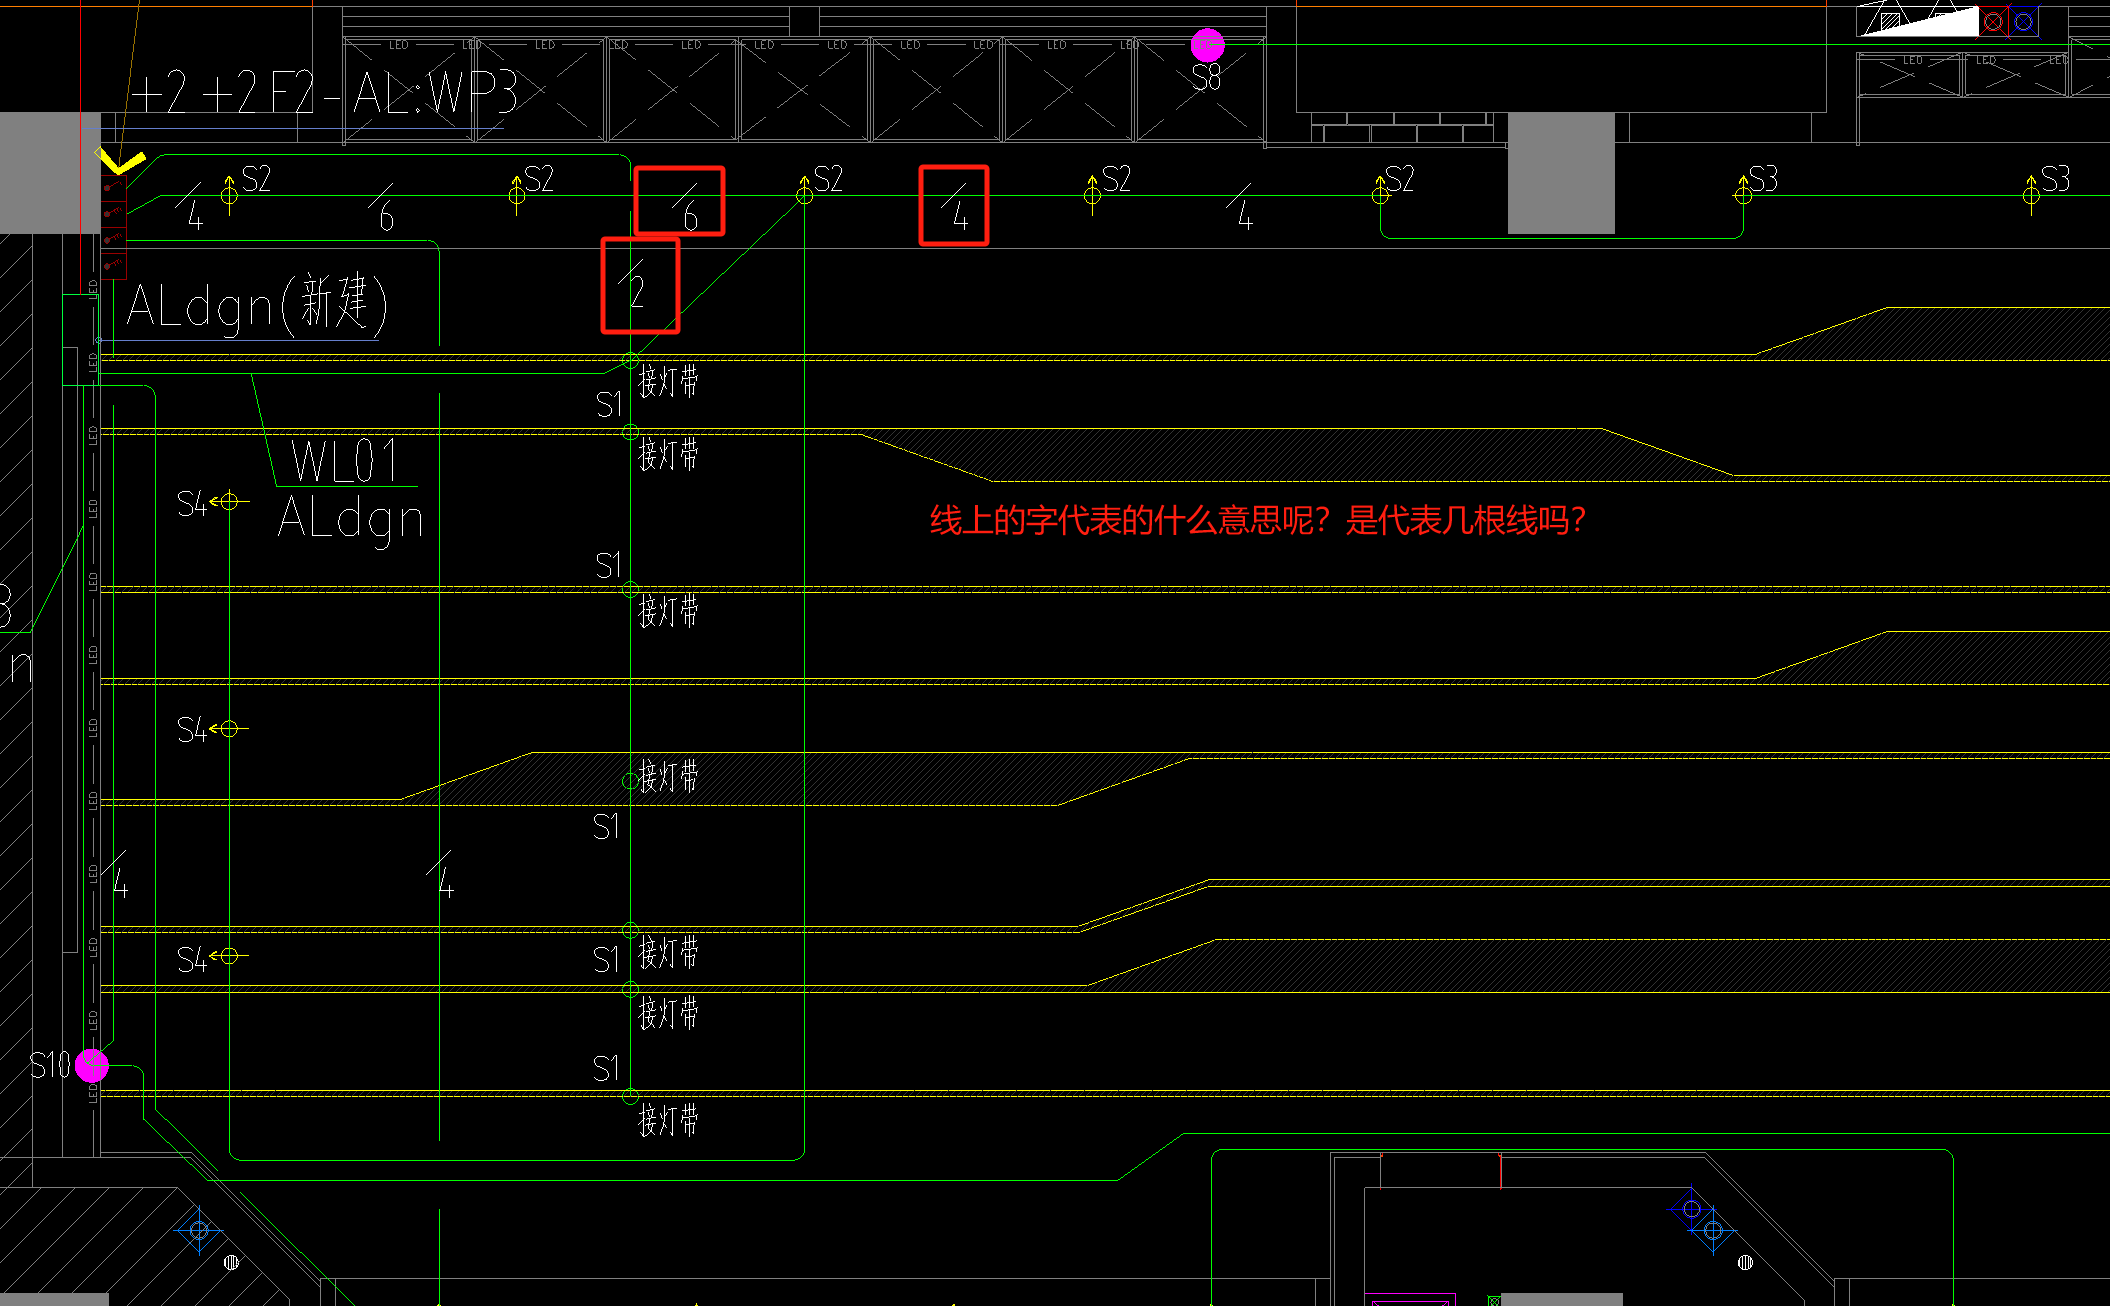Click the small hatched circle below the lower room's blue symbols
Screen dimensions: 2110x1306
(1746, 1262)
